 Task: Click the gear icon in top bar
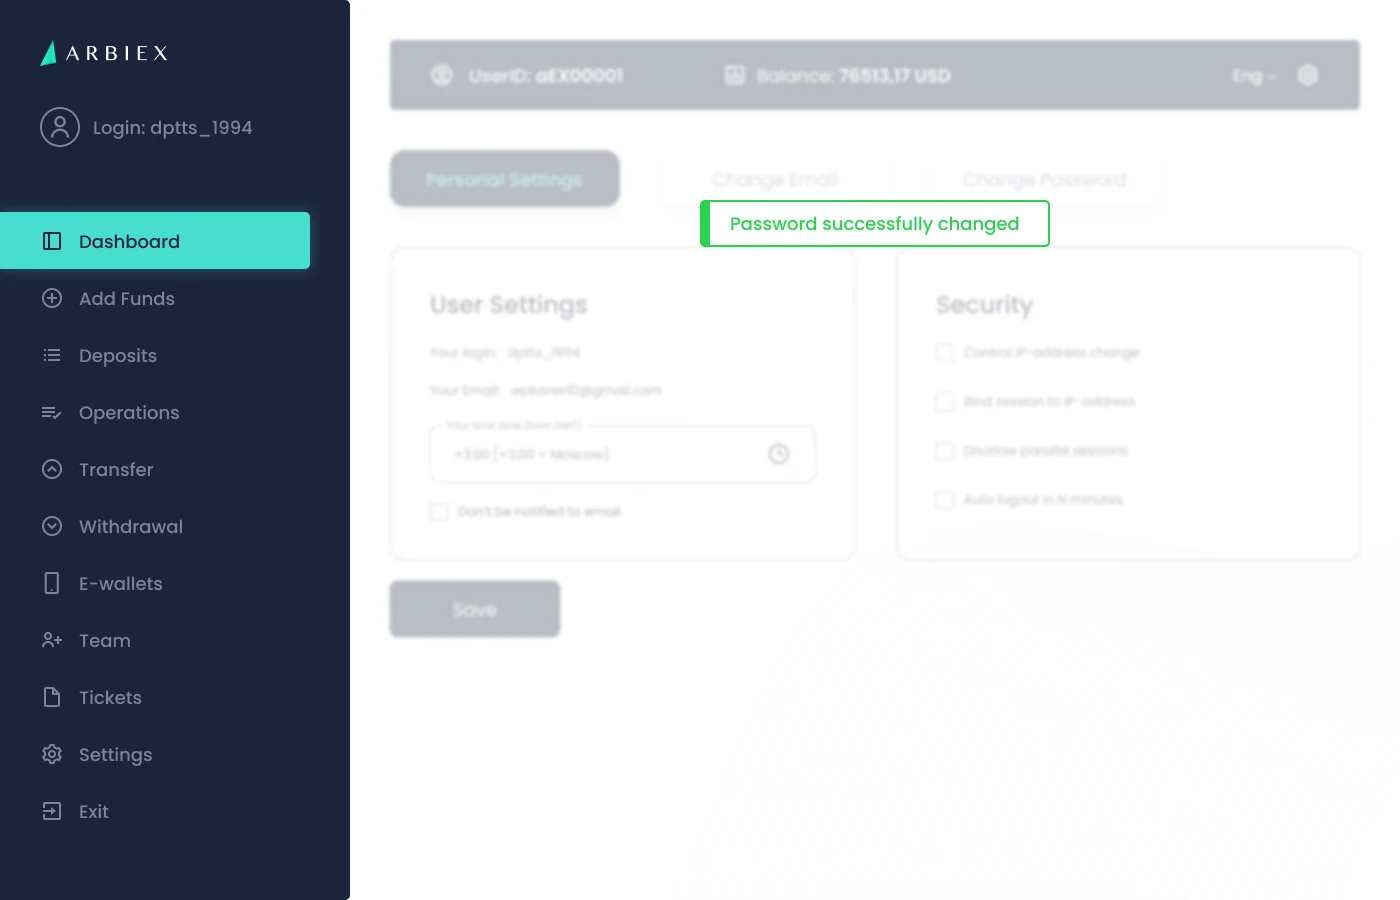pyautogui.click(x=1308, y=75)
